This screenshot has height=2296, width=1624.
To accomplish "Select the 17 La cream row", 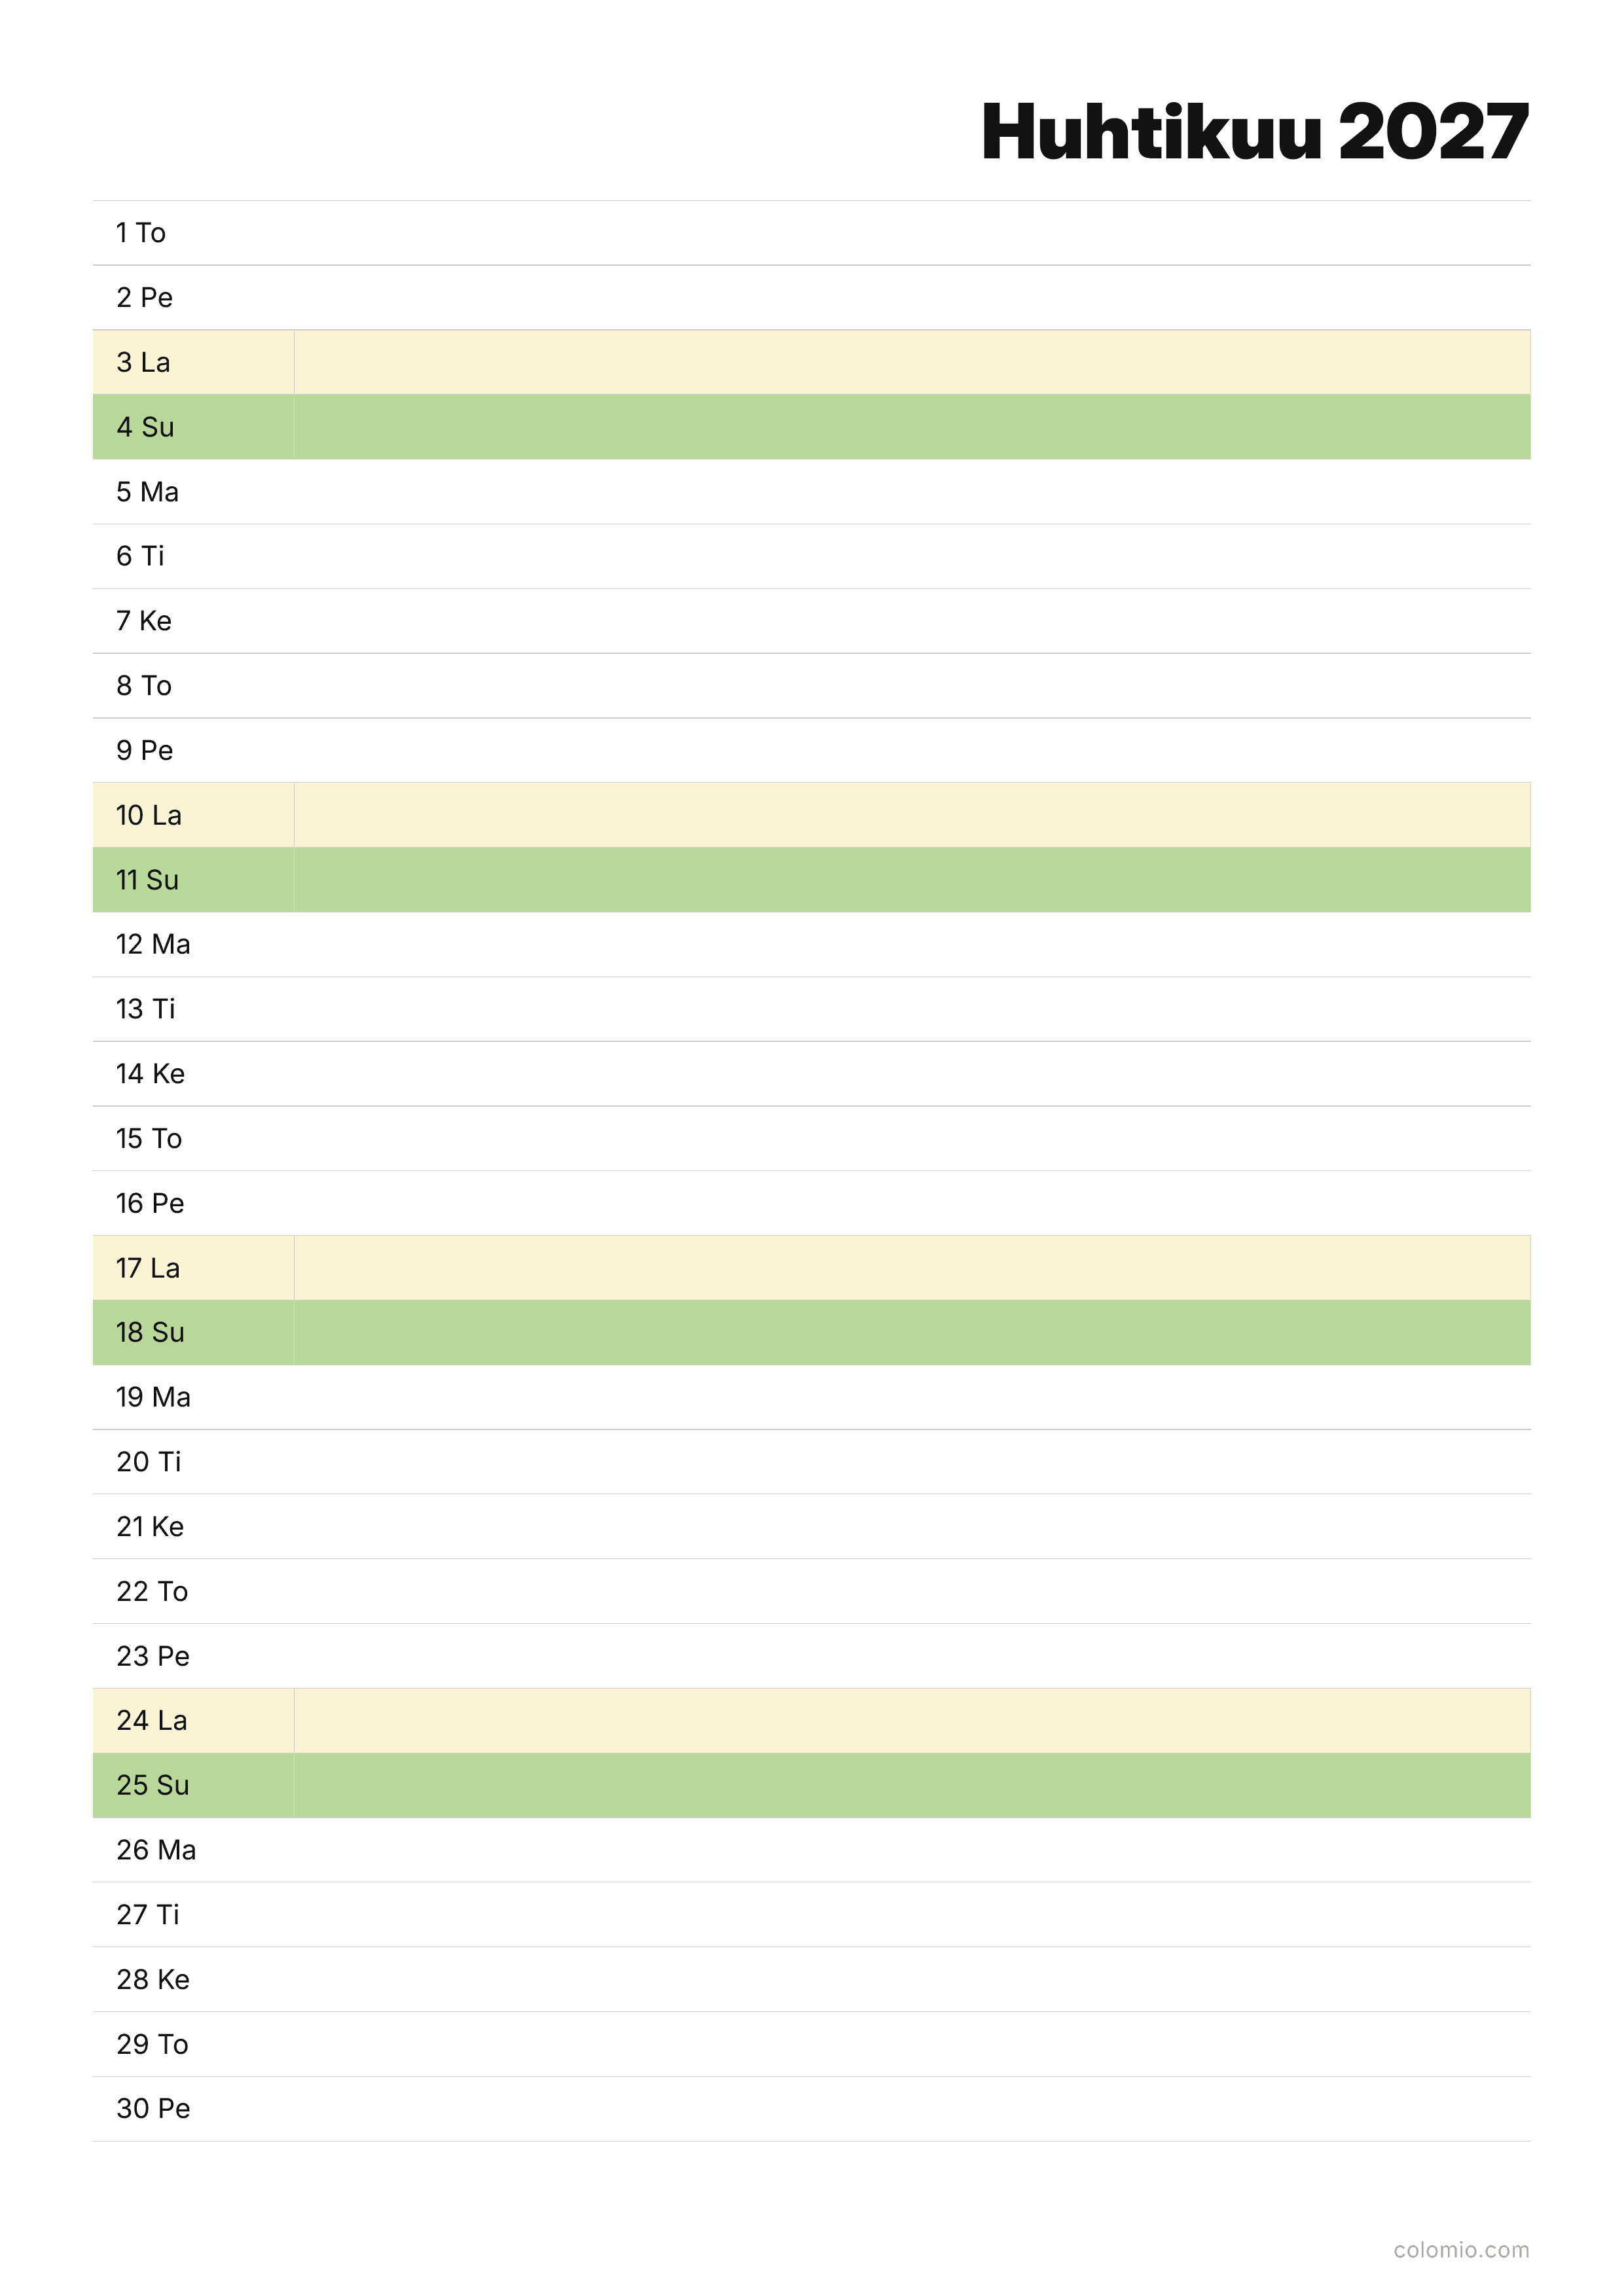I will pyautogui.click(x=811, y=1268).
